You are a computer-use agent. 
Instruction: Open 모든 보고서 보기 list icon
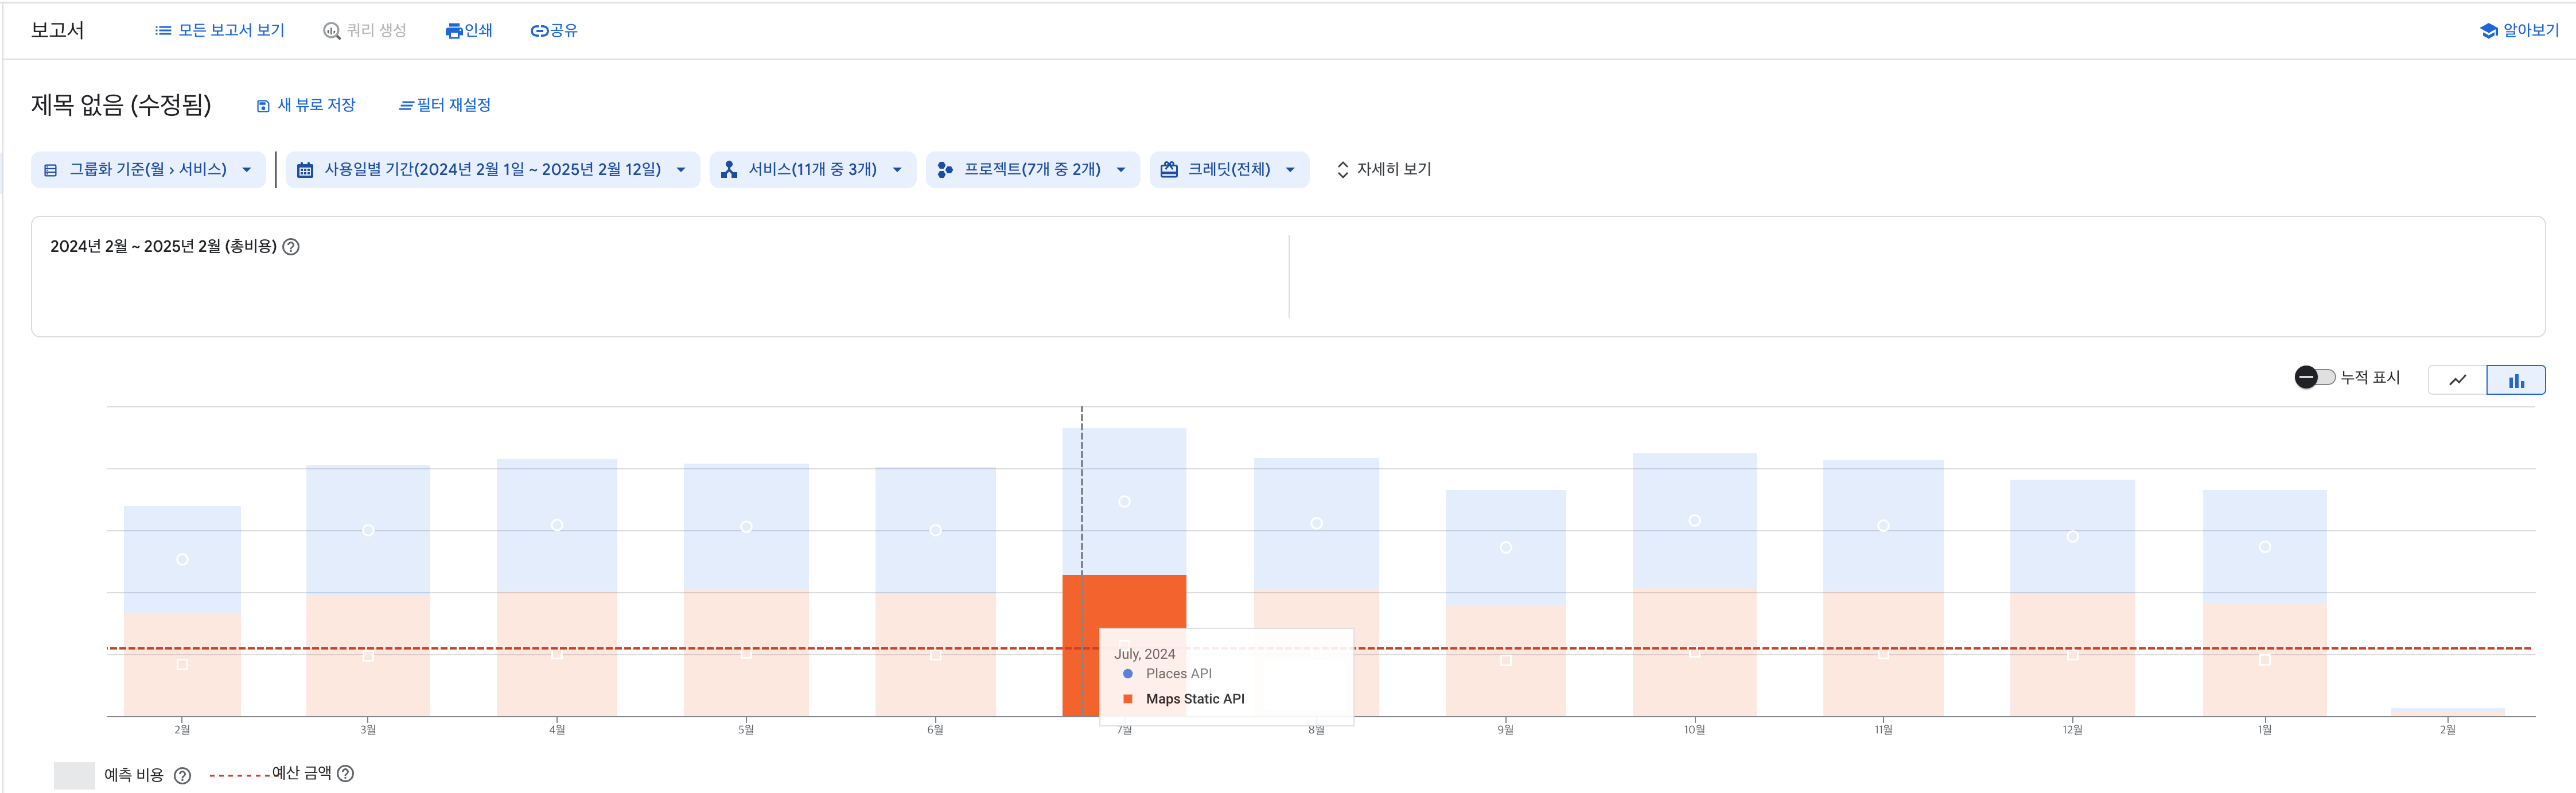click(163, 31)
